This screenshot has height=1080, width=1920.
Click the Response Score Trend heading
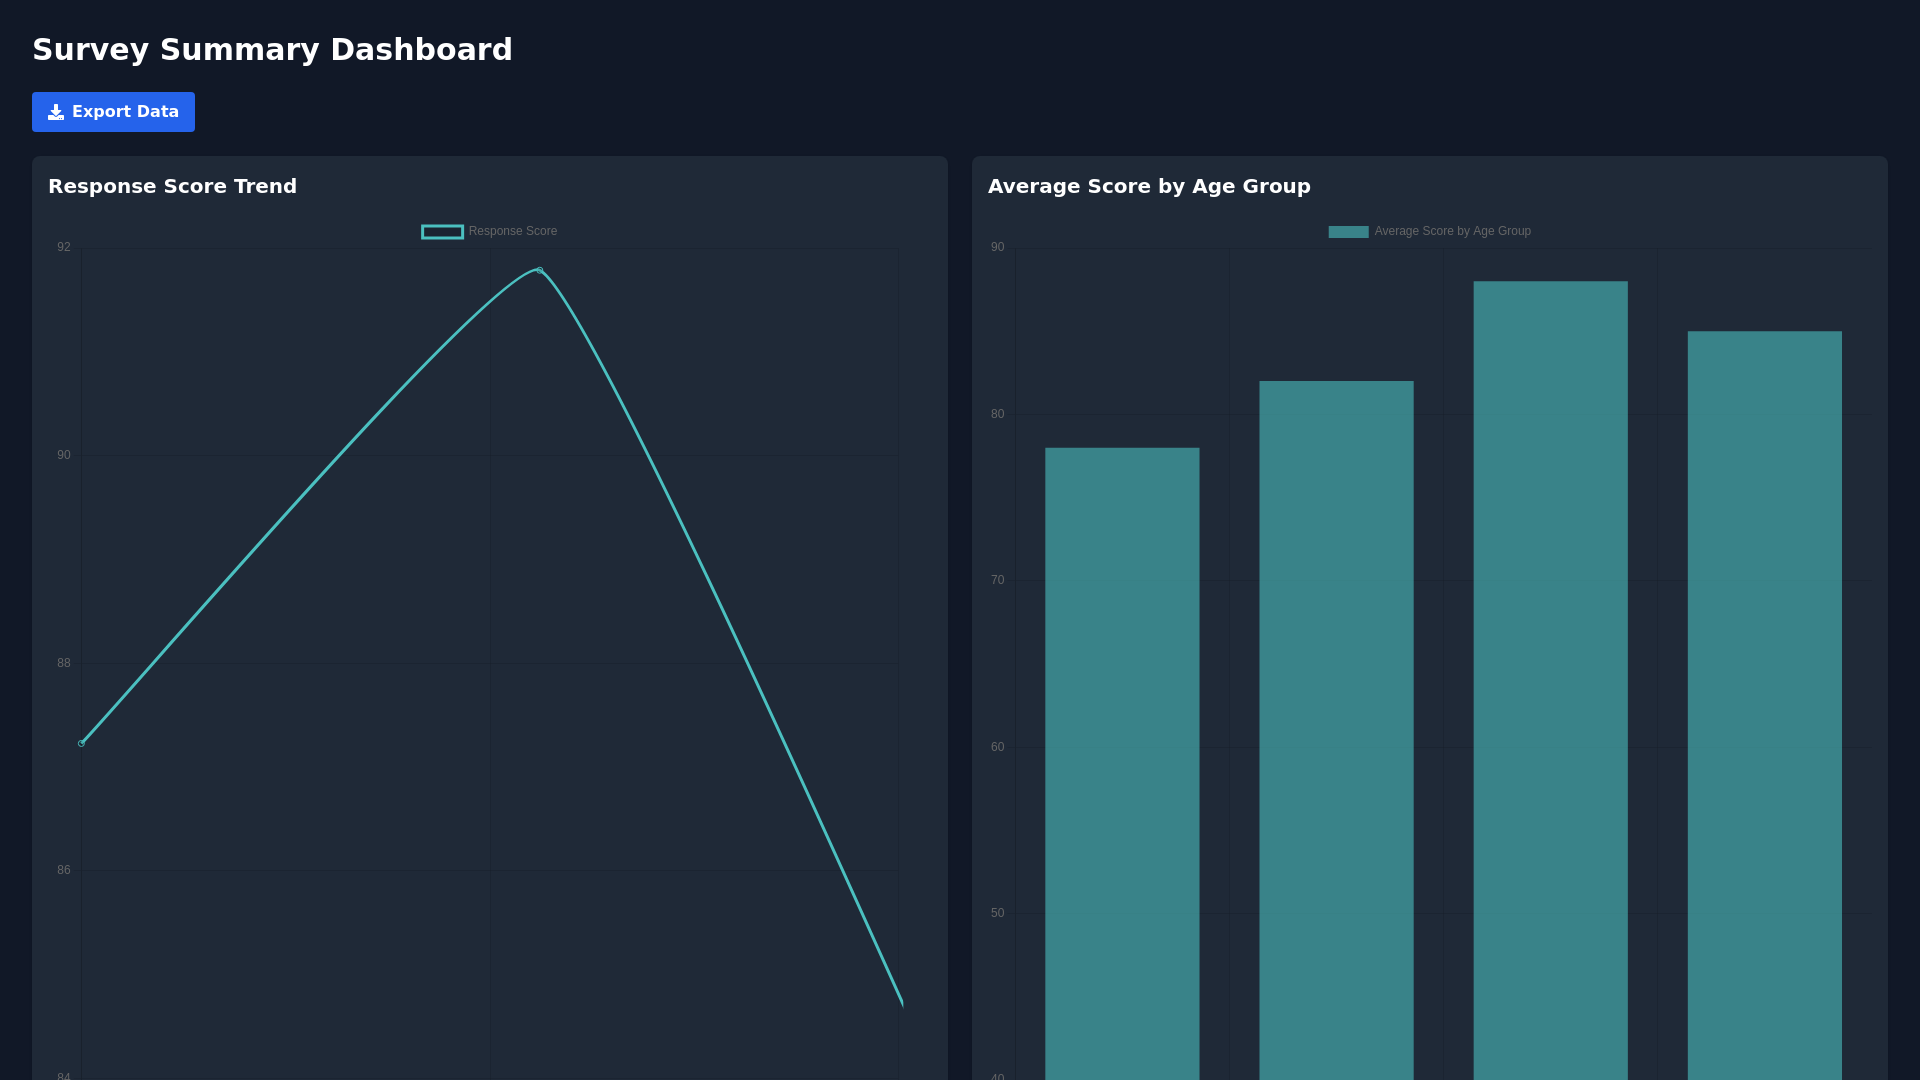172,186
